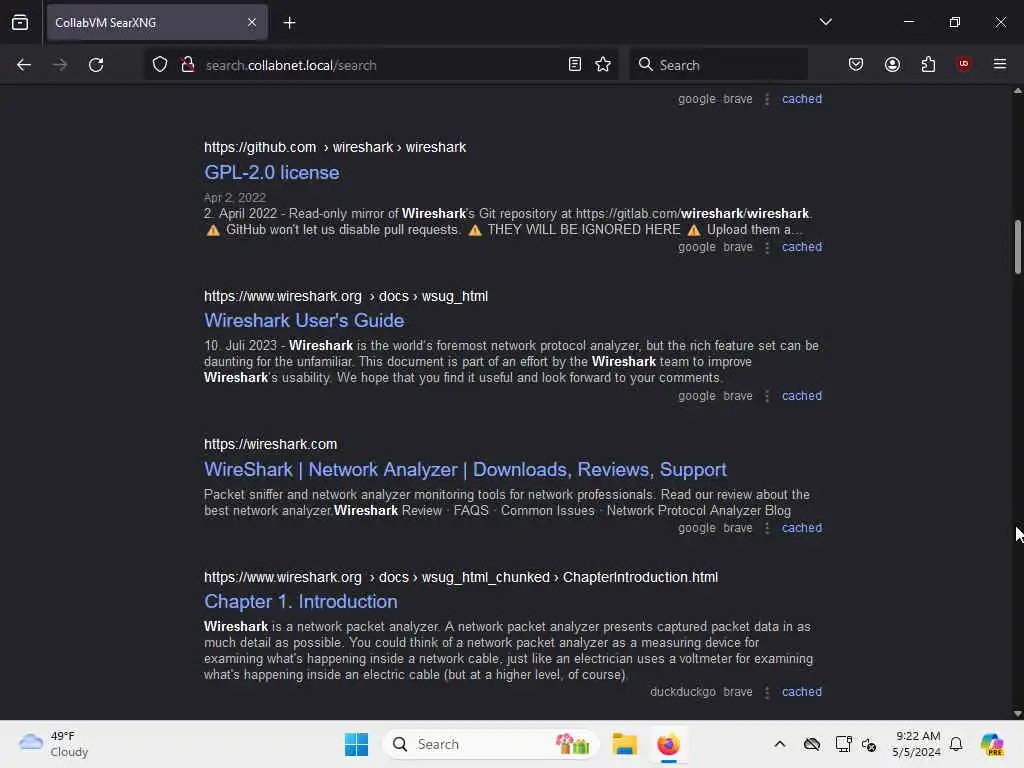Viewport: 1024px width, 768px height.
Task: Open WireShark Network Analyzer Downloads result
Action: [465, 470]
